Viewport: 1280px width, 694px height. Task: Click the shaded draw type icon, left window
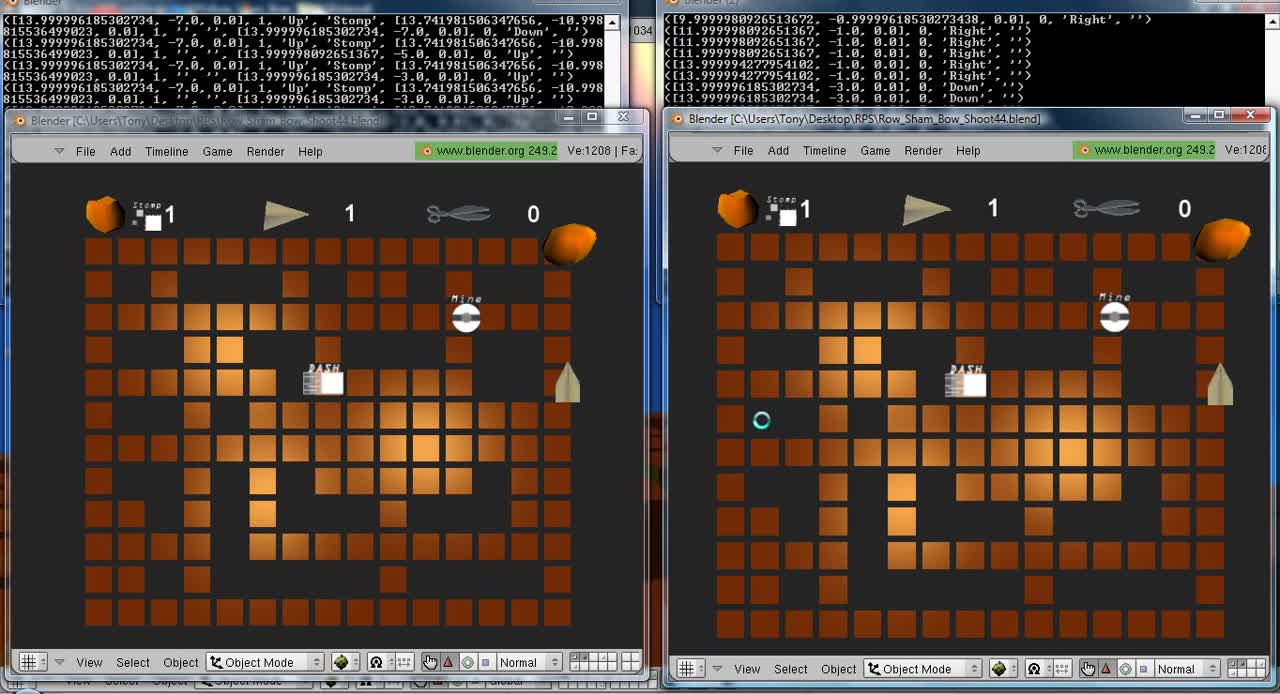(340, 662)
